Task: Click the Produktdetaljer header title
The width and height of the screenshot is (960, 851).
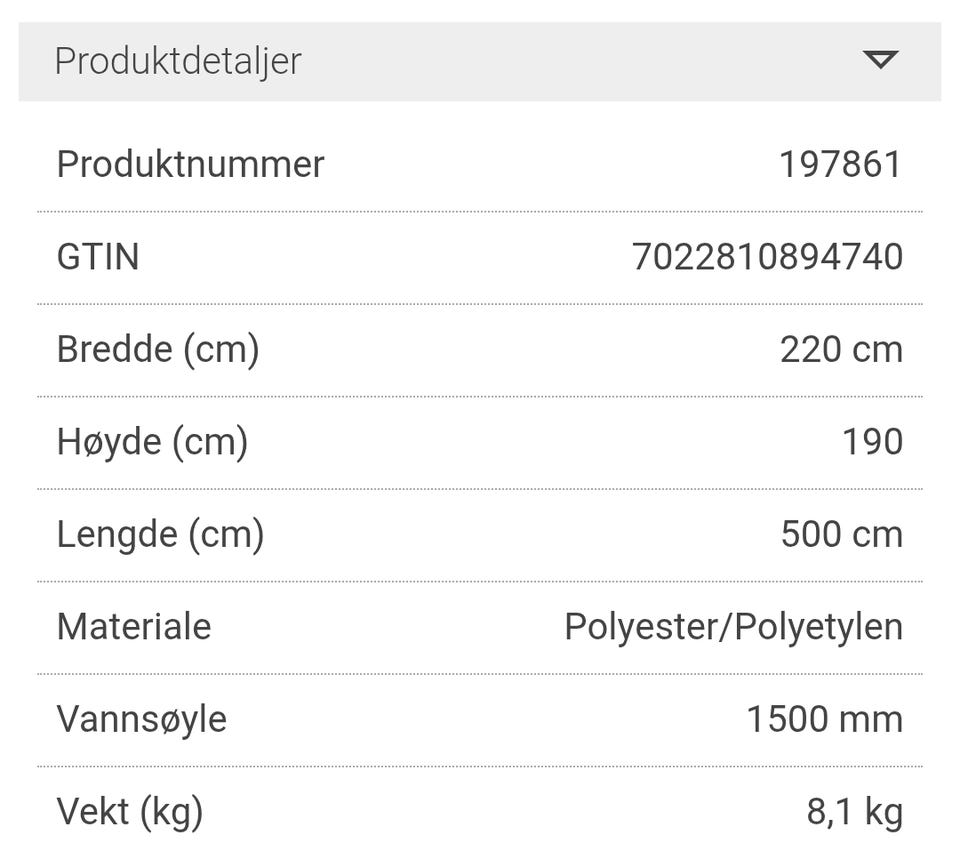Action: pos(178,61)
